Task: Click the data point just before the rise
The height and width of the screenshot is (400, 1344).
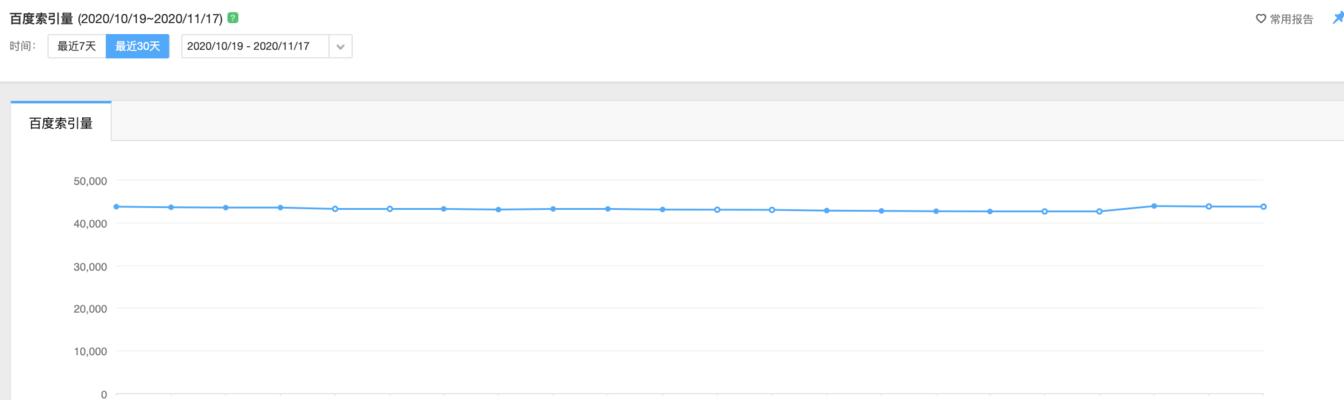Action: (x=1099, y=211)
